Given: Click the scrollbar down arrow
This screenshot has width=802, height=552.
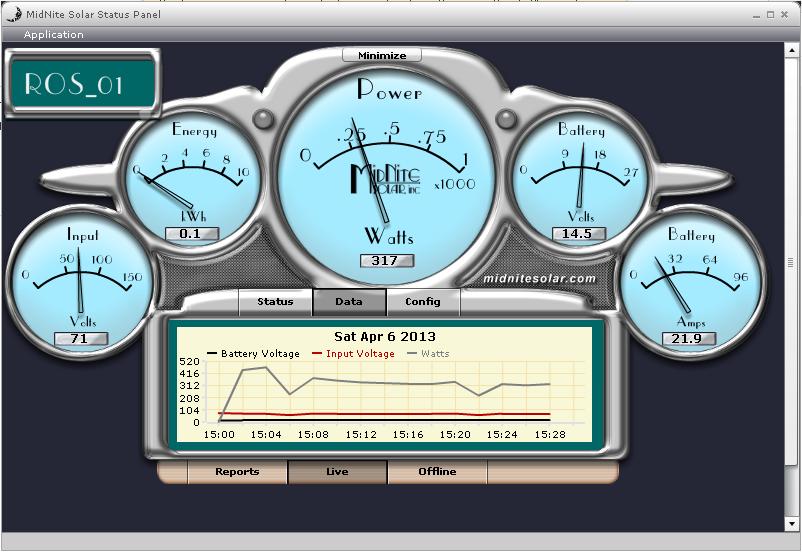Looking at the screenshot, I should point(791,523).
